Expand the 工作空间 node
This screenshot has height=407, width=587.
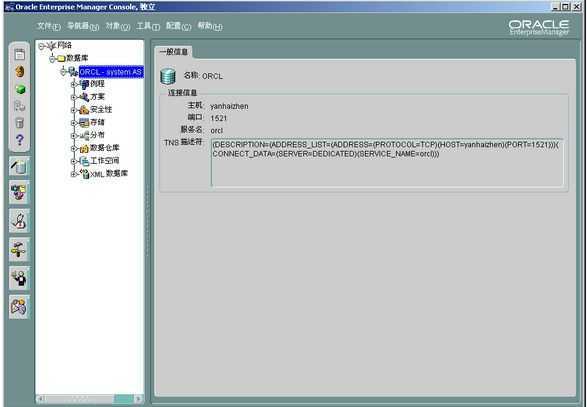pyautogui.click(x=74, y=161)
